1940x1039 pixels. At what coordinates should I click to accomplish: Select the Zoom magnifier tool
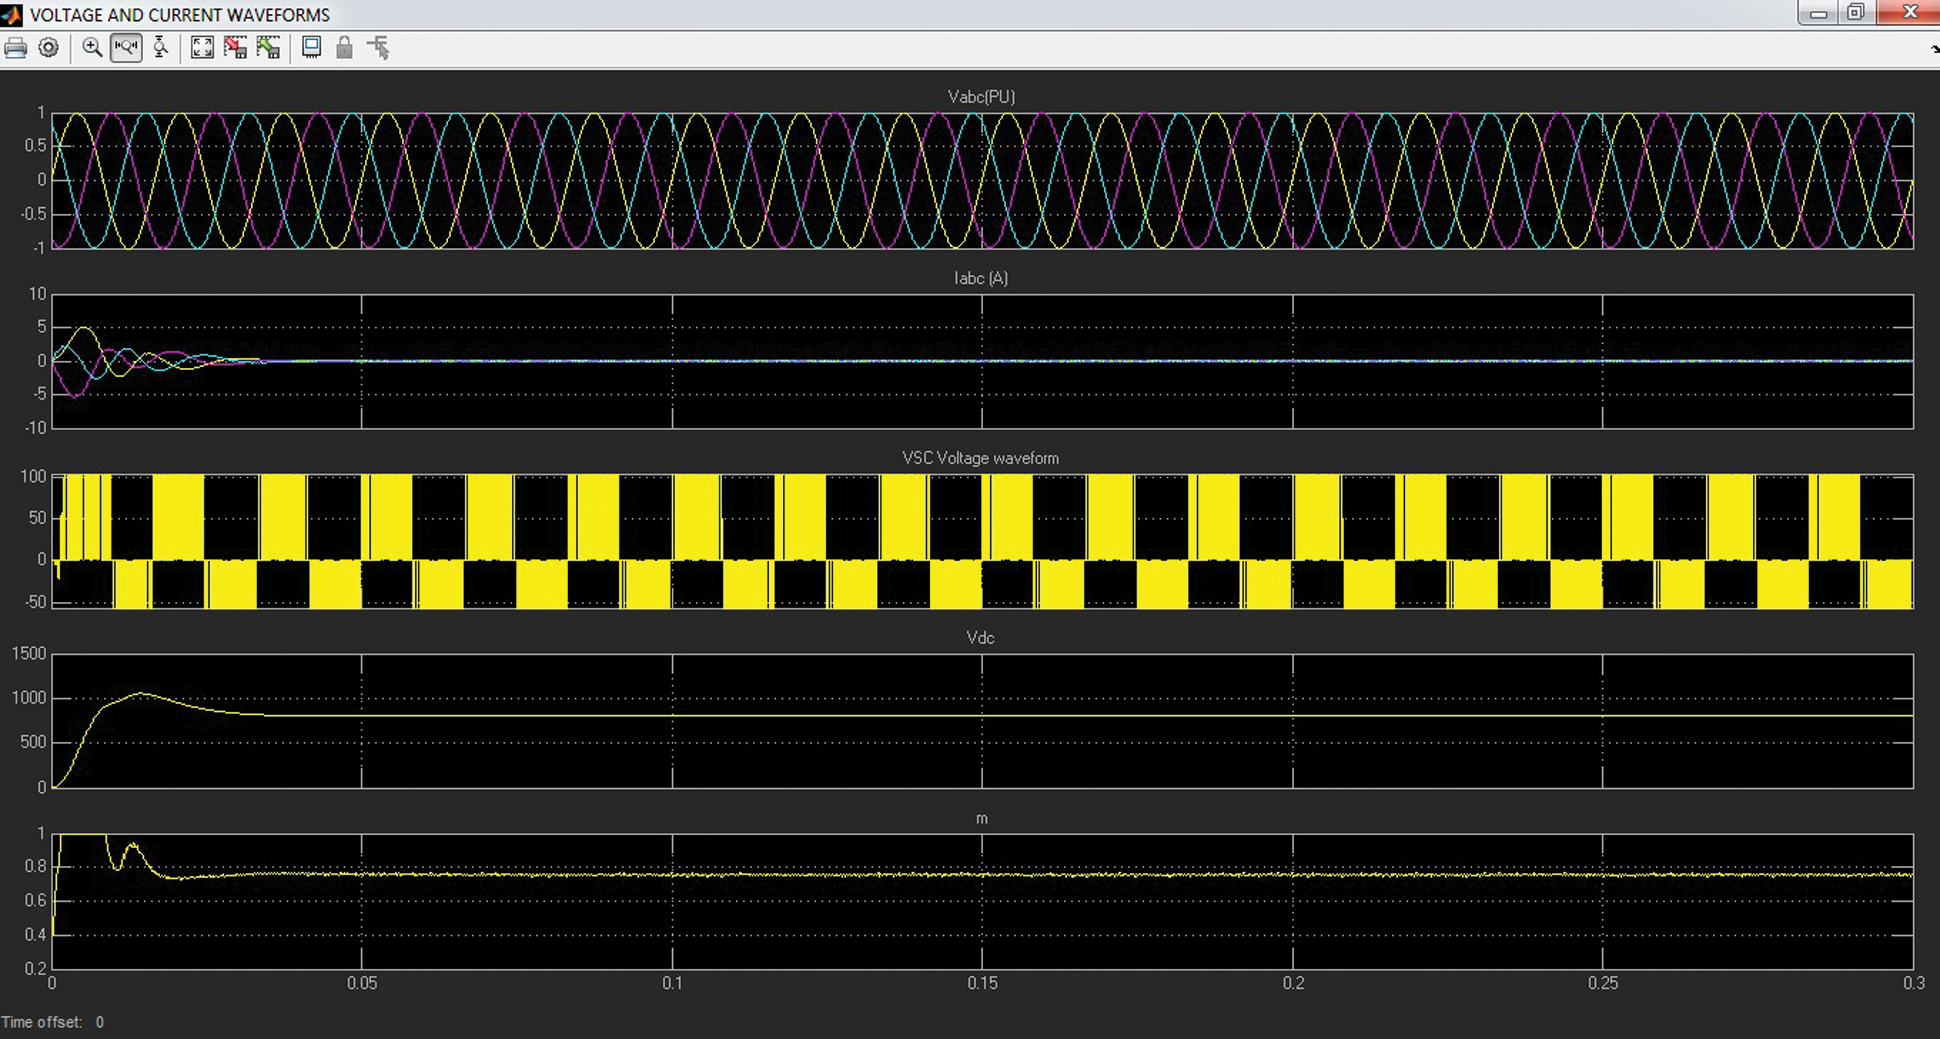pos(92,48)
